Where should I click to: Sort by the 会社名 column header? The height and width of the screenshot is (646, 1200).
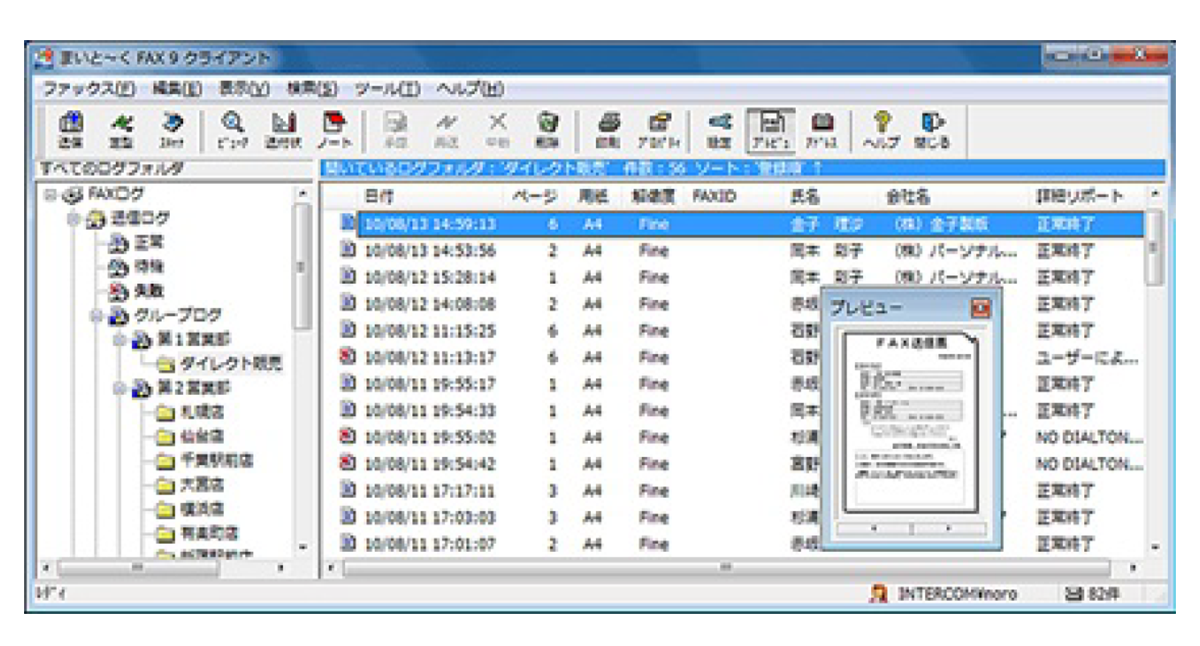(907, 197)
